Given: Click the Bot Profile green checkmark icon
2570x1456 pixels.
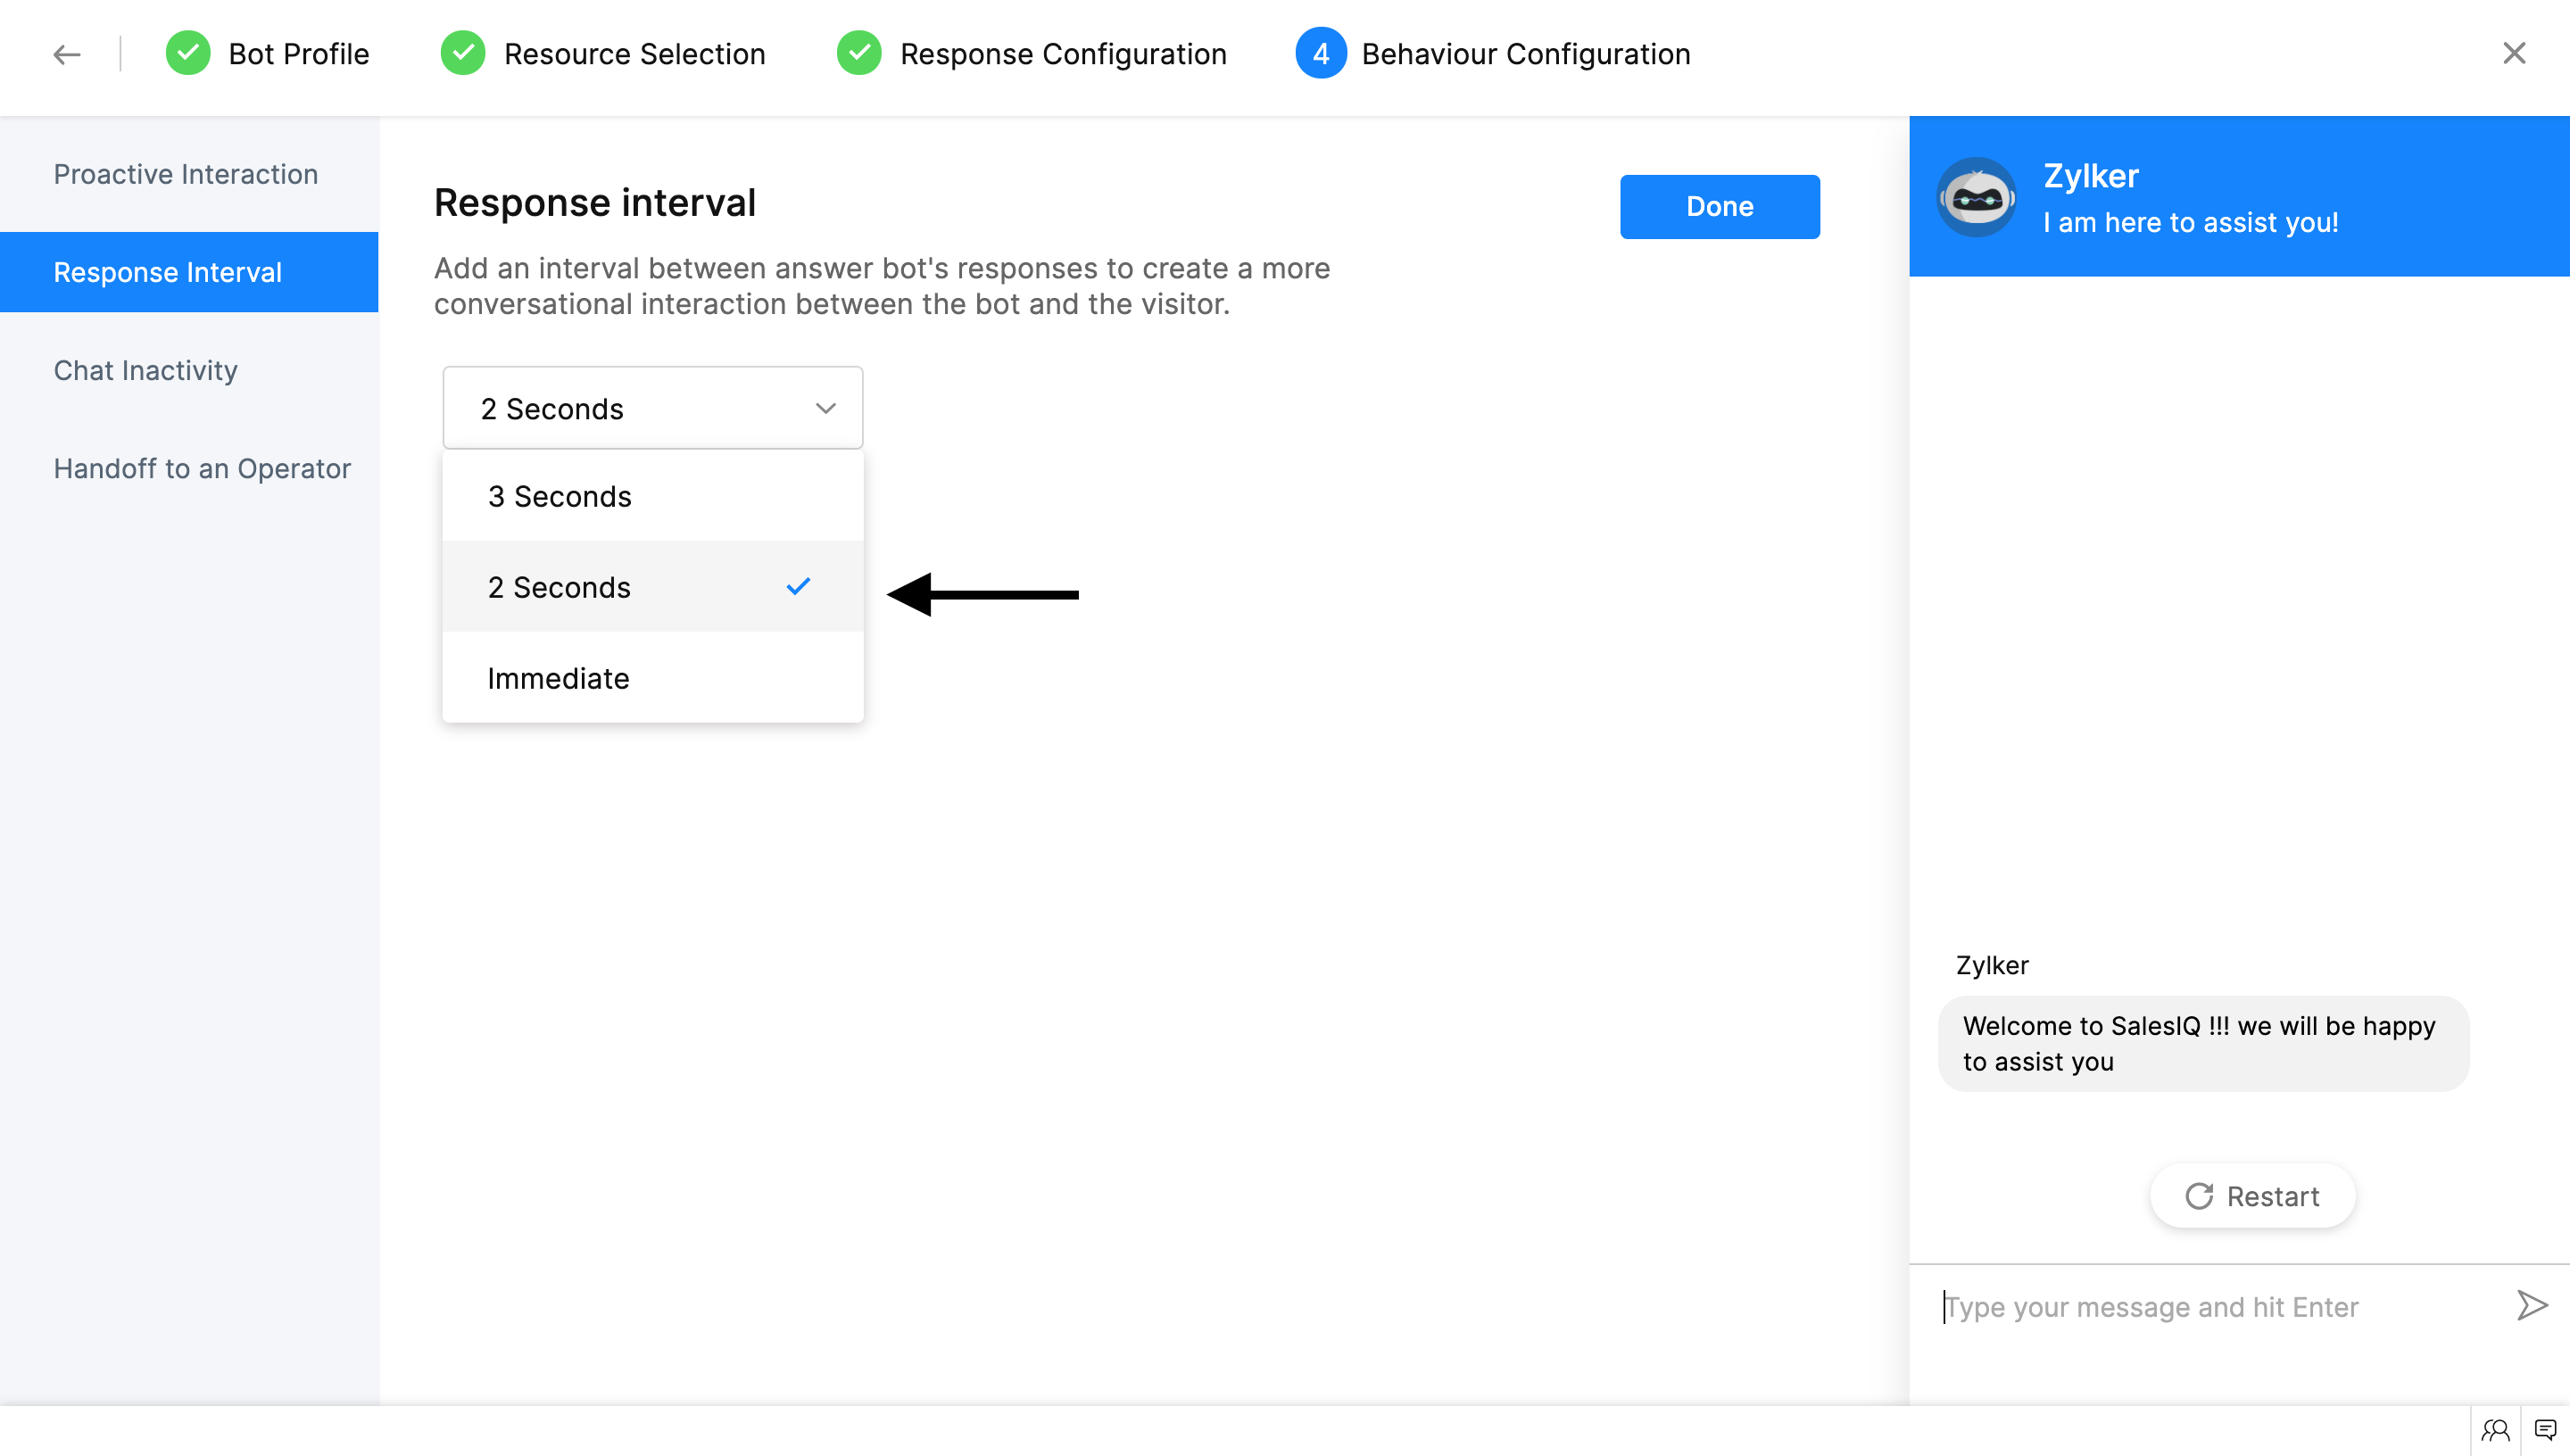Looking at the screenshot, I should [x=188, y=54].
